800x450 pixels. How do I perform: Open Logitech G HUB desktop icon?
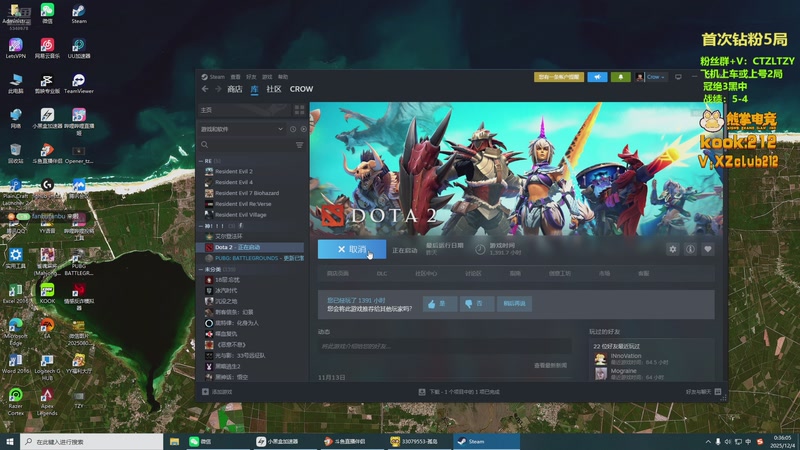click(x=47, y=367)
